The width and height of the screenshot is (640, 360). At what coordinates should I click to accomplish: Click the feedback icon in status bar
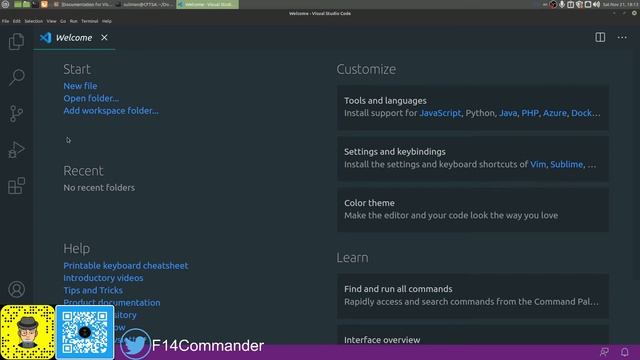tap(604, 352)
